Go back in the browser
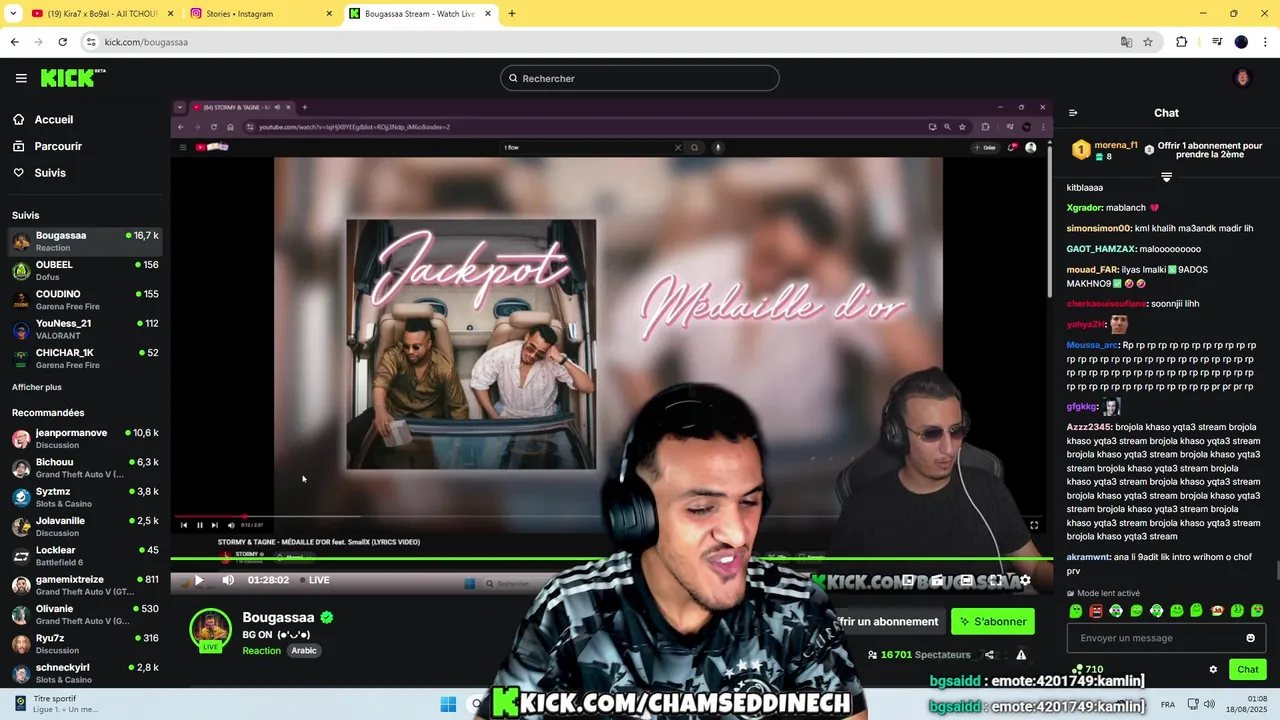The width and height of the screenshot is (1280, 720). [14, 42]
